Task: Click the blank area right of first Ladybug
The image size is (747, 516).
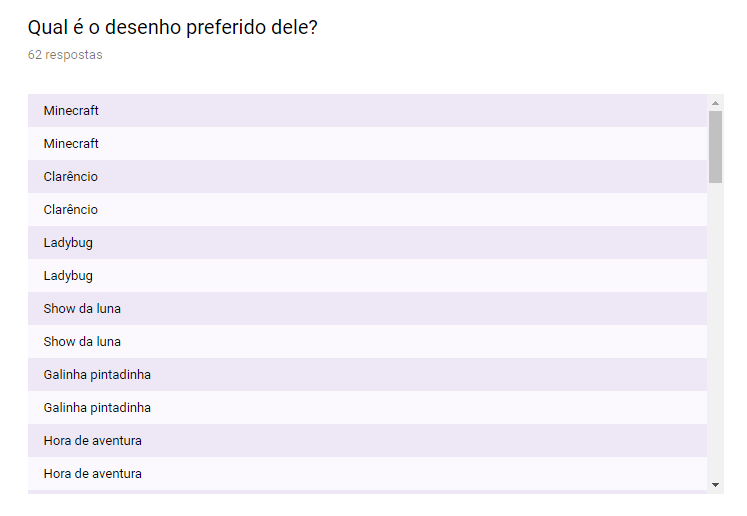Action: (x=400, y=243)
